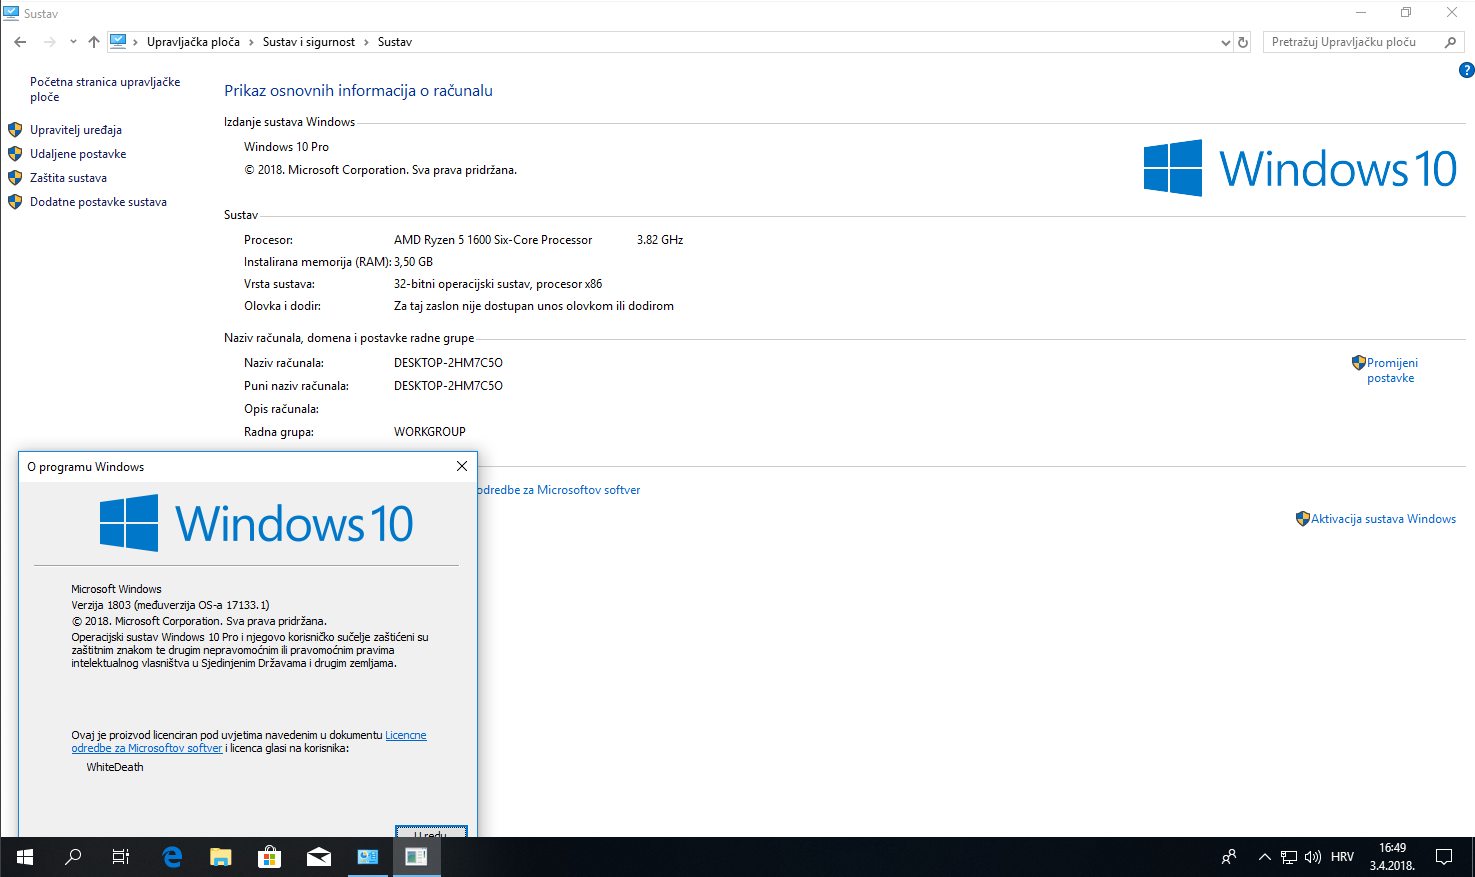The height and width of the screenshot is (877, 1475).
Task: Go back with the navigation back arrow
Action: point(20,42)
